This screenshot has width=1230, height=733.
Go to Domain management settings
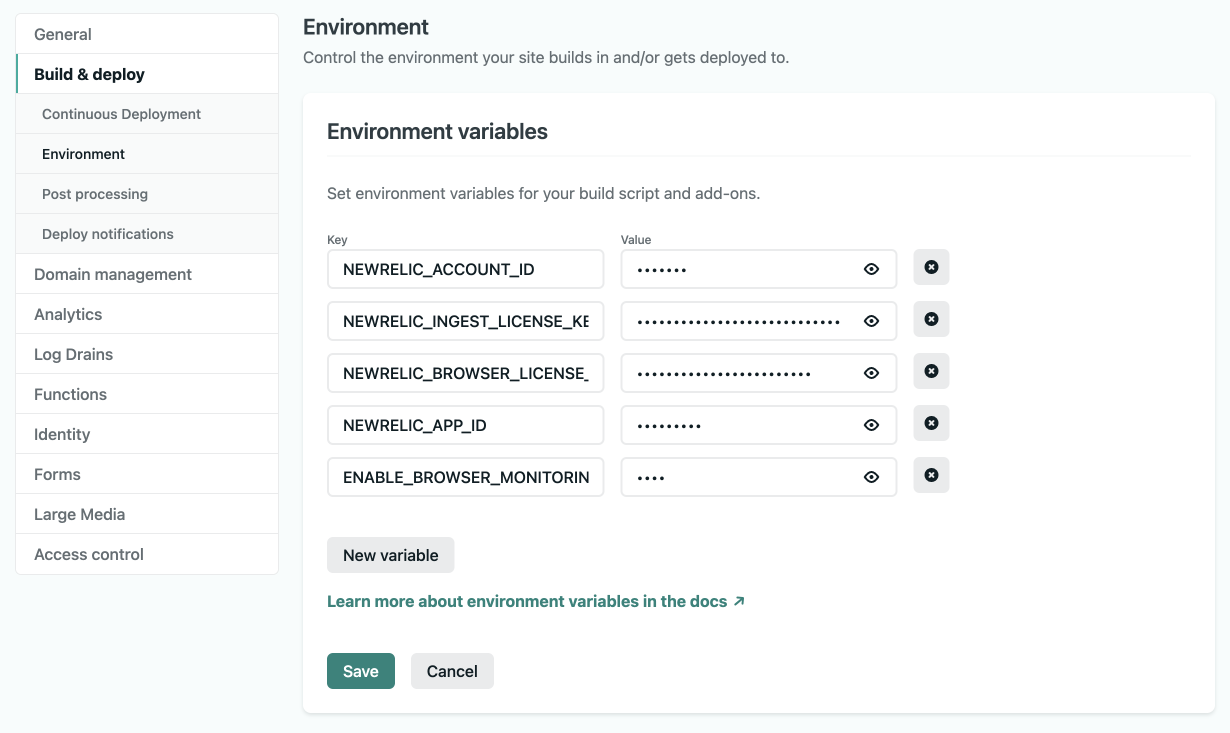[x=113, y=274]
